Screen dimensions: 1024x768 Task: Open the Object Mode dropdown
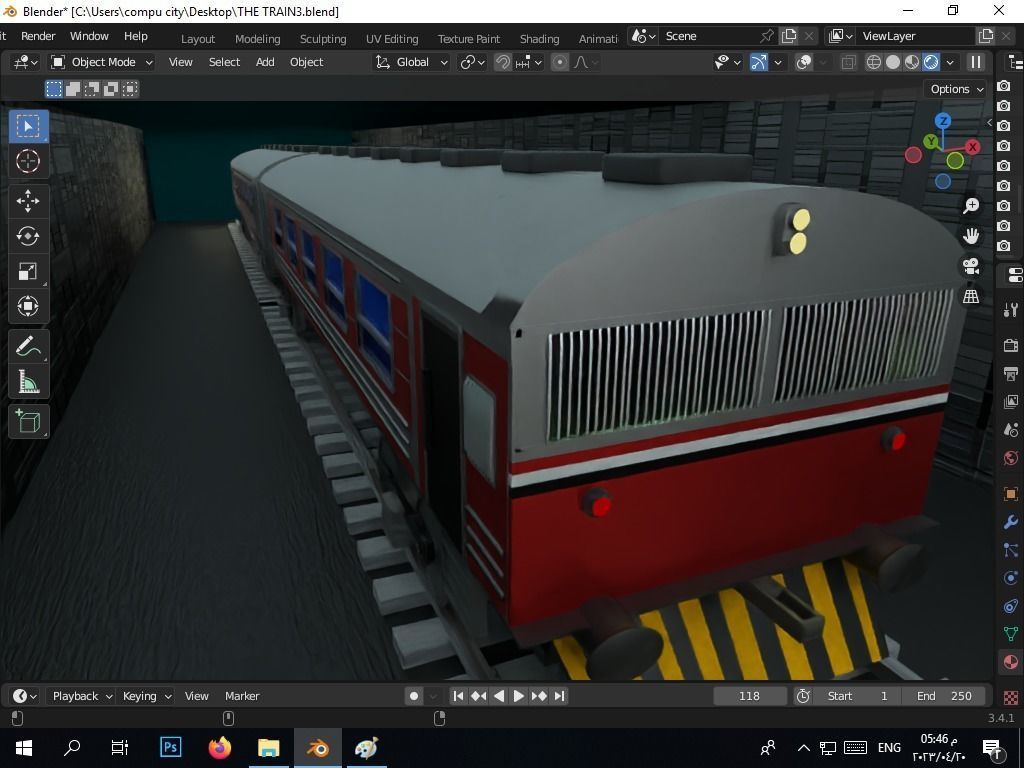(103, 62)
